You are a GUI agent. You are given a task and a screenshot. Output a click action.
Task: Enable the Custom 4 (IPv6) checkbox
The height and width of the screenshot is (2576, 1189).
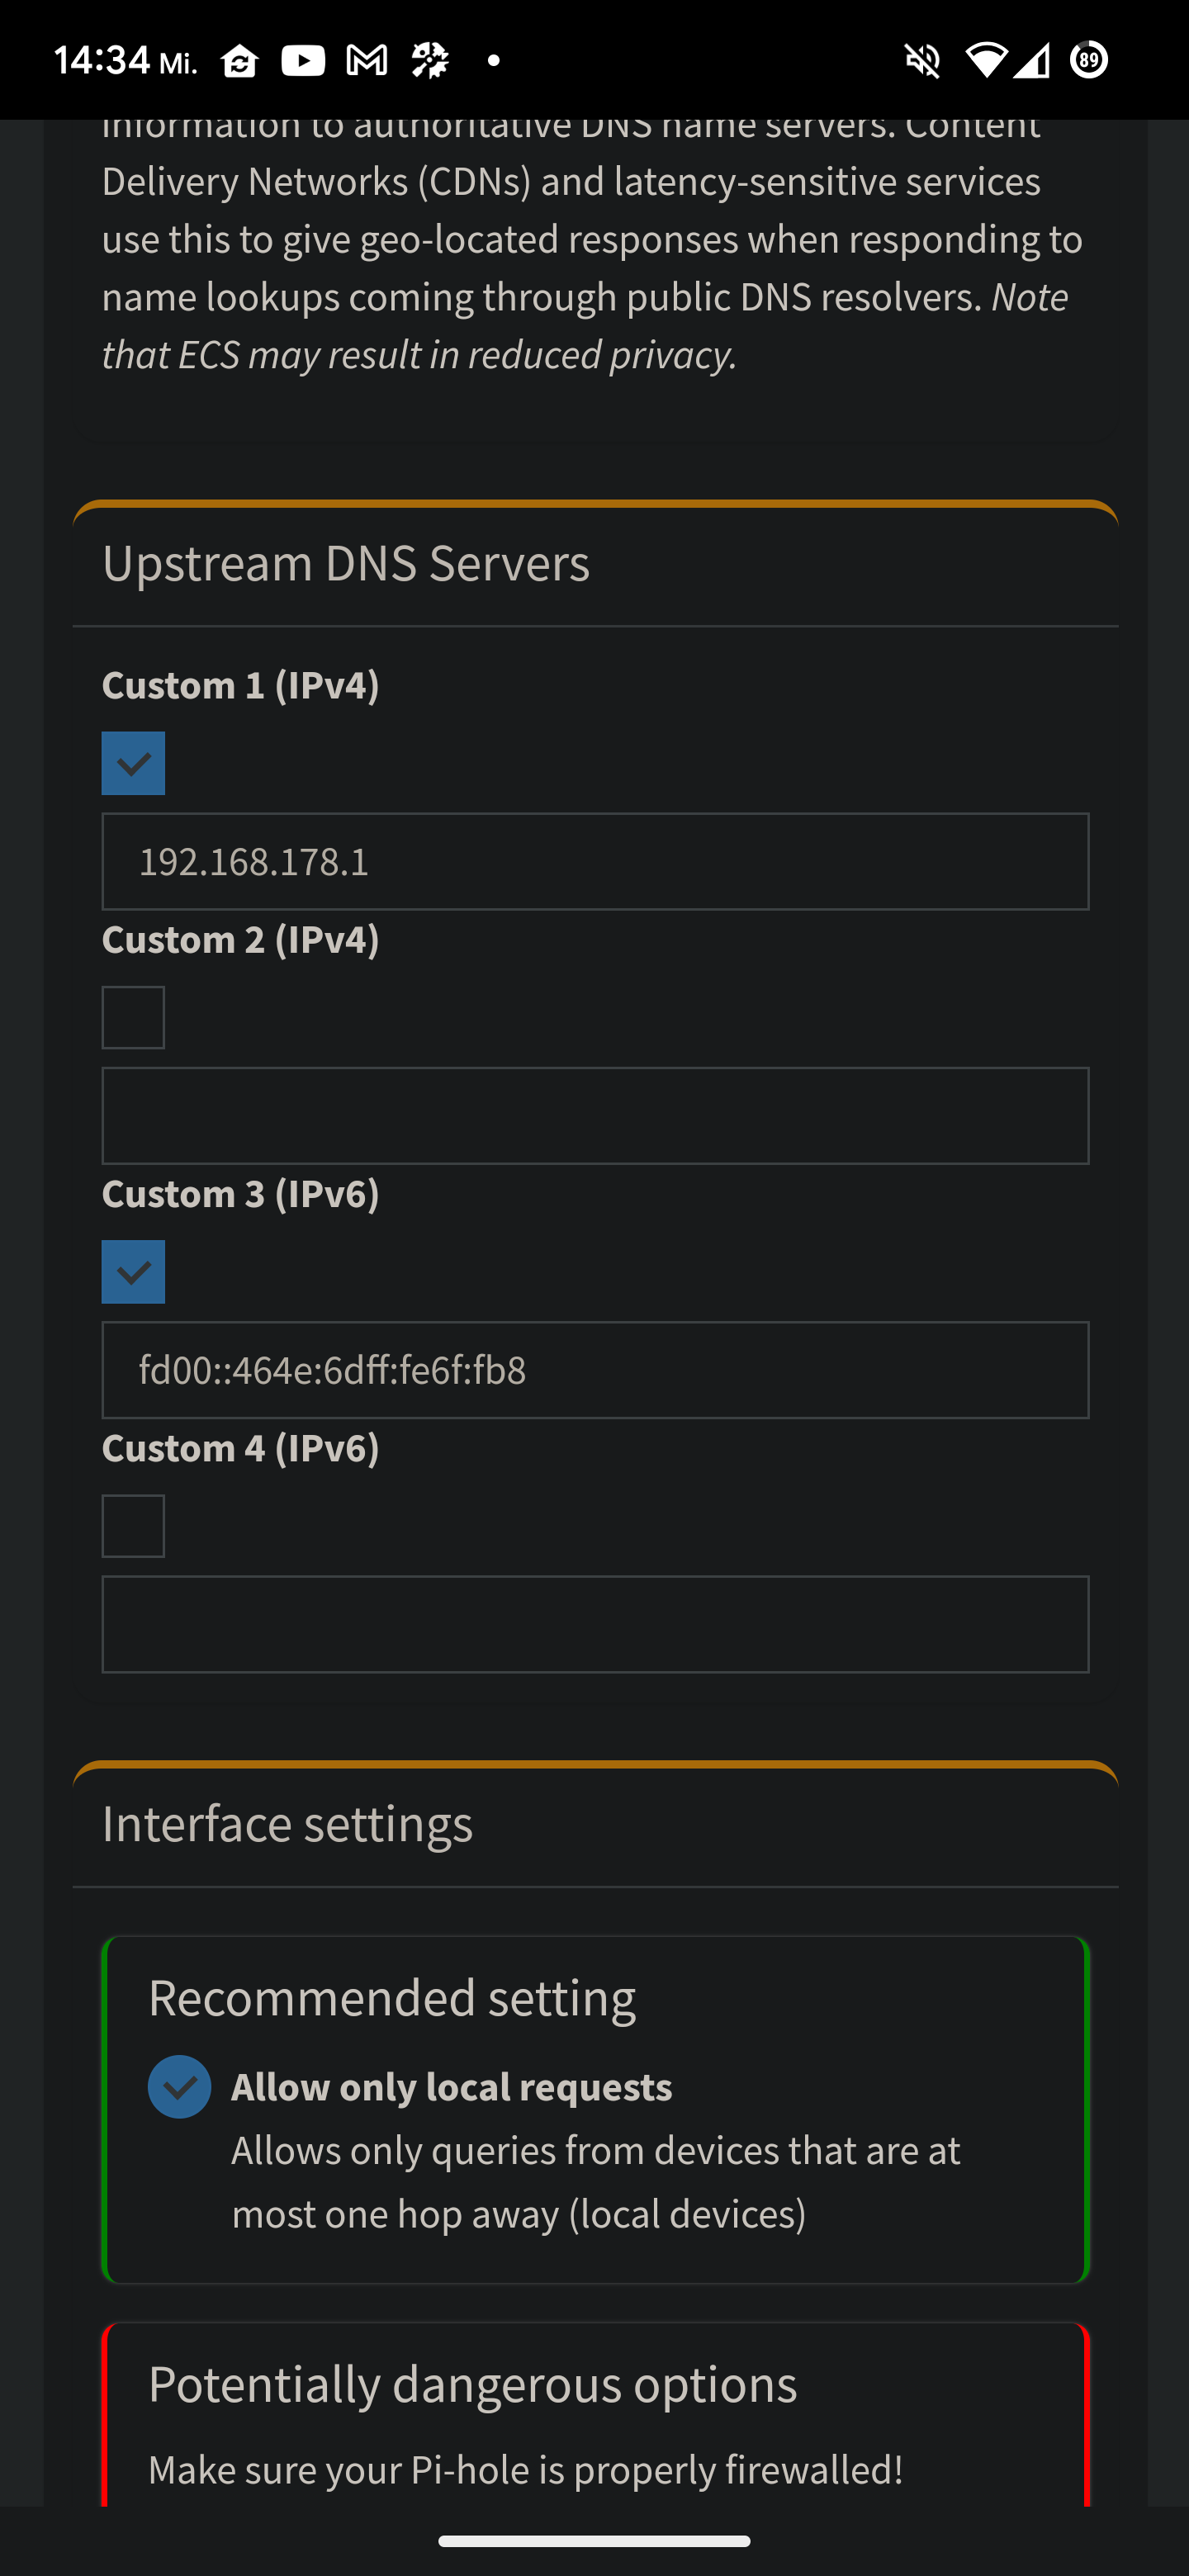click(x=133, y=1526)
